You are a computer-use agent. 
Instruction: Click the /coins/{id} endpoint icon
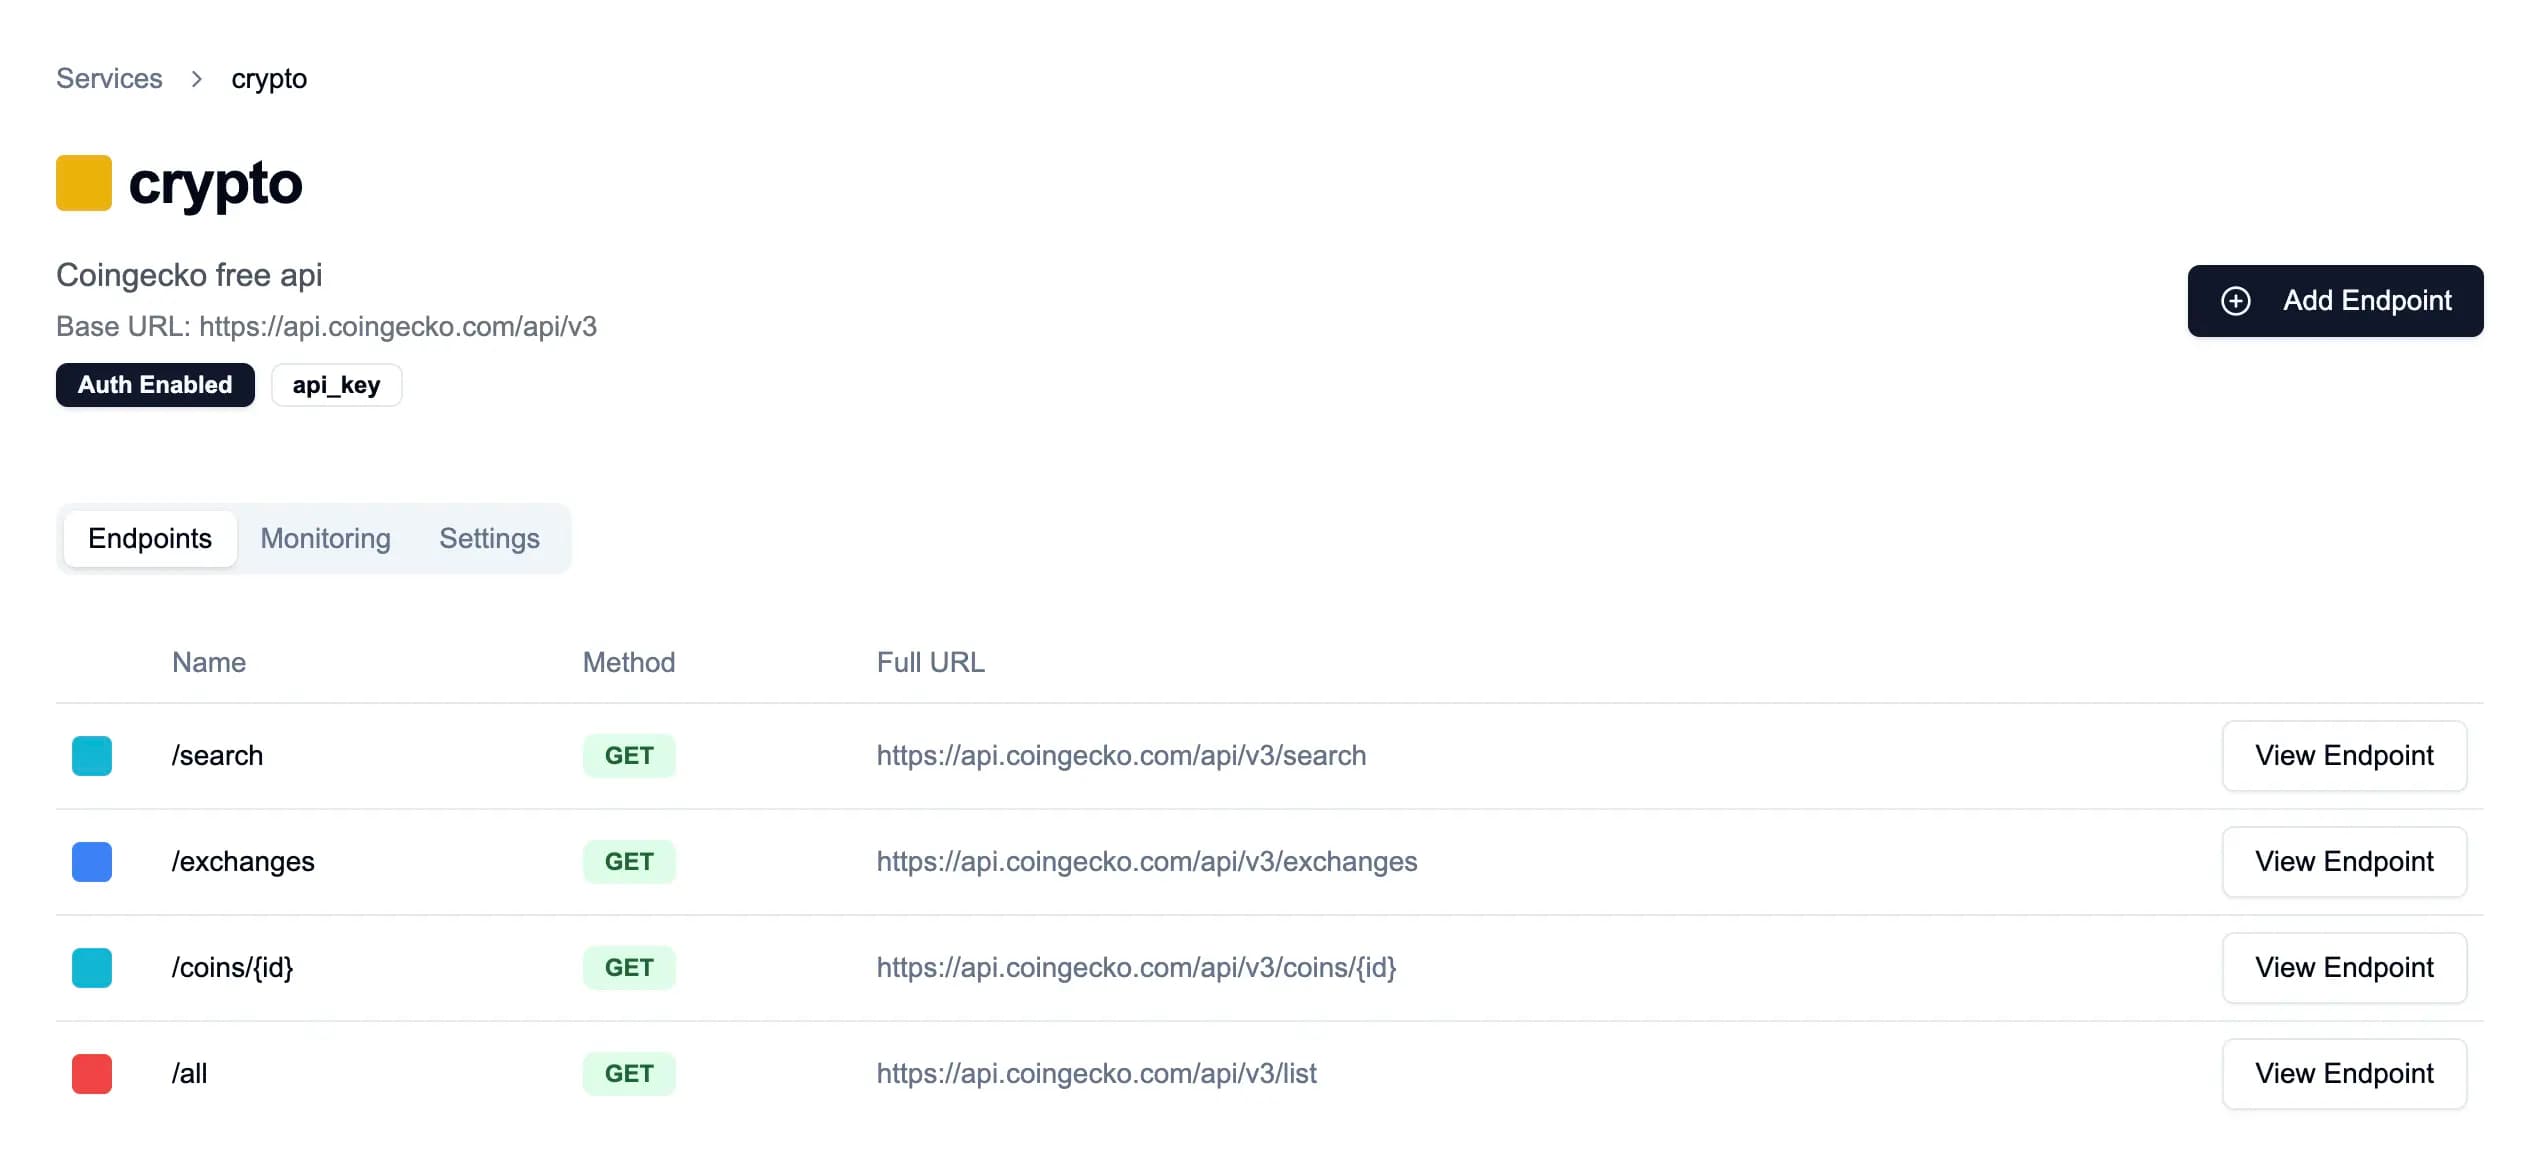click(91, 967)
